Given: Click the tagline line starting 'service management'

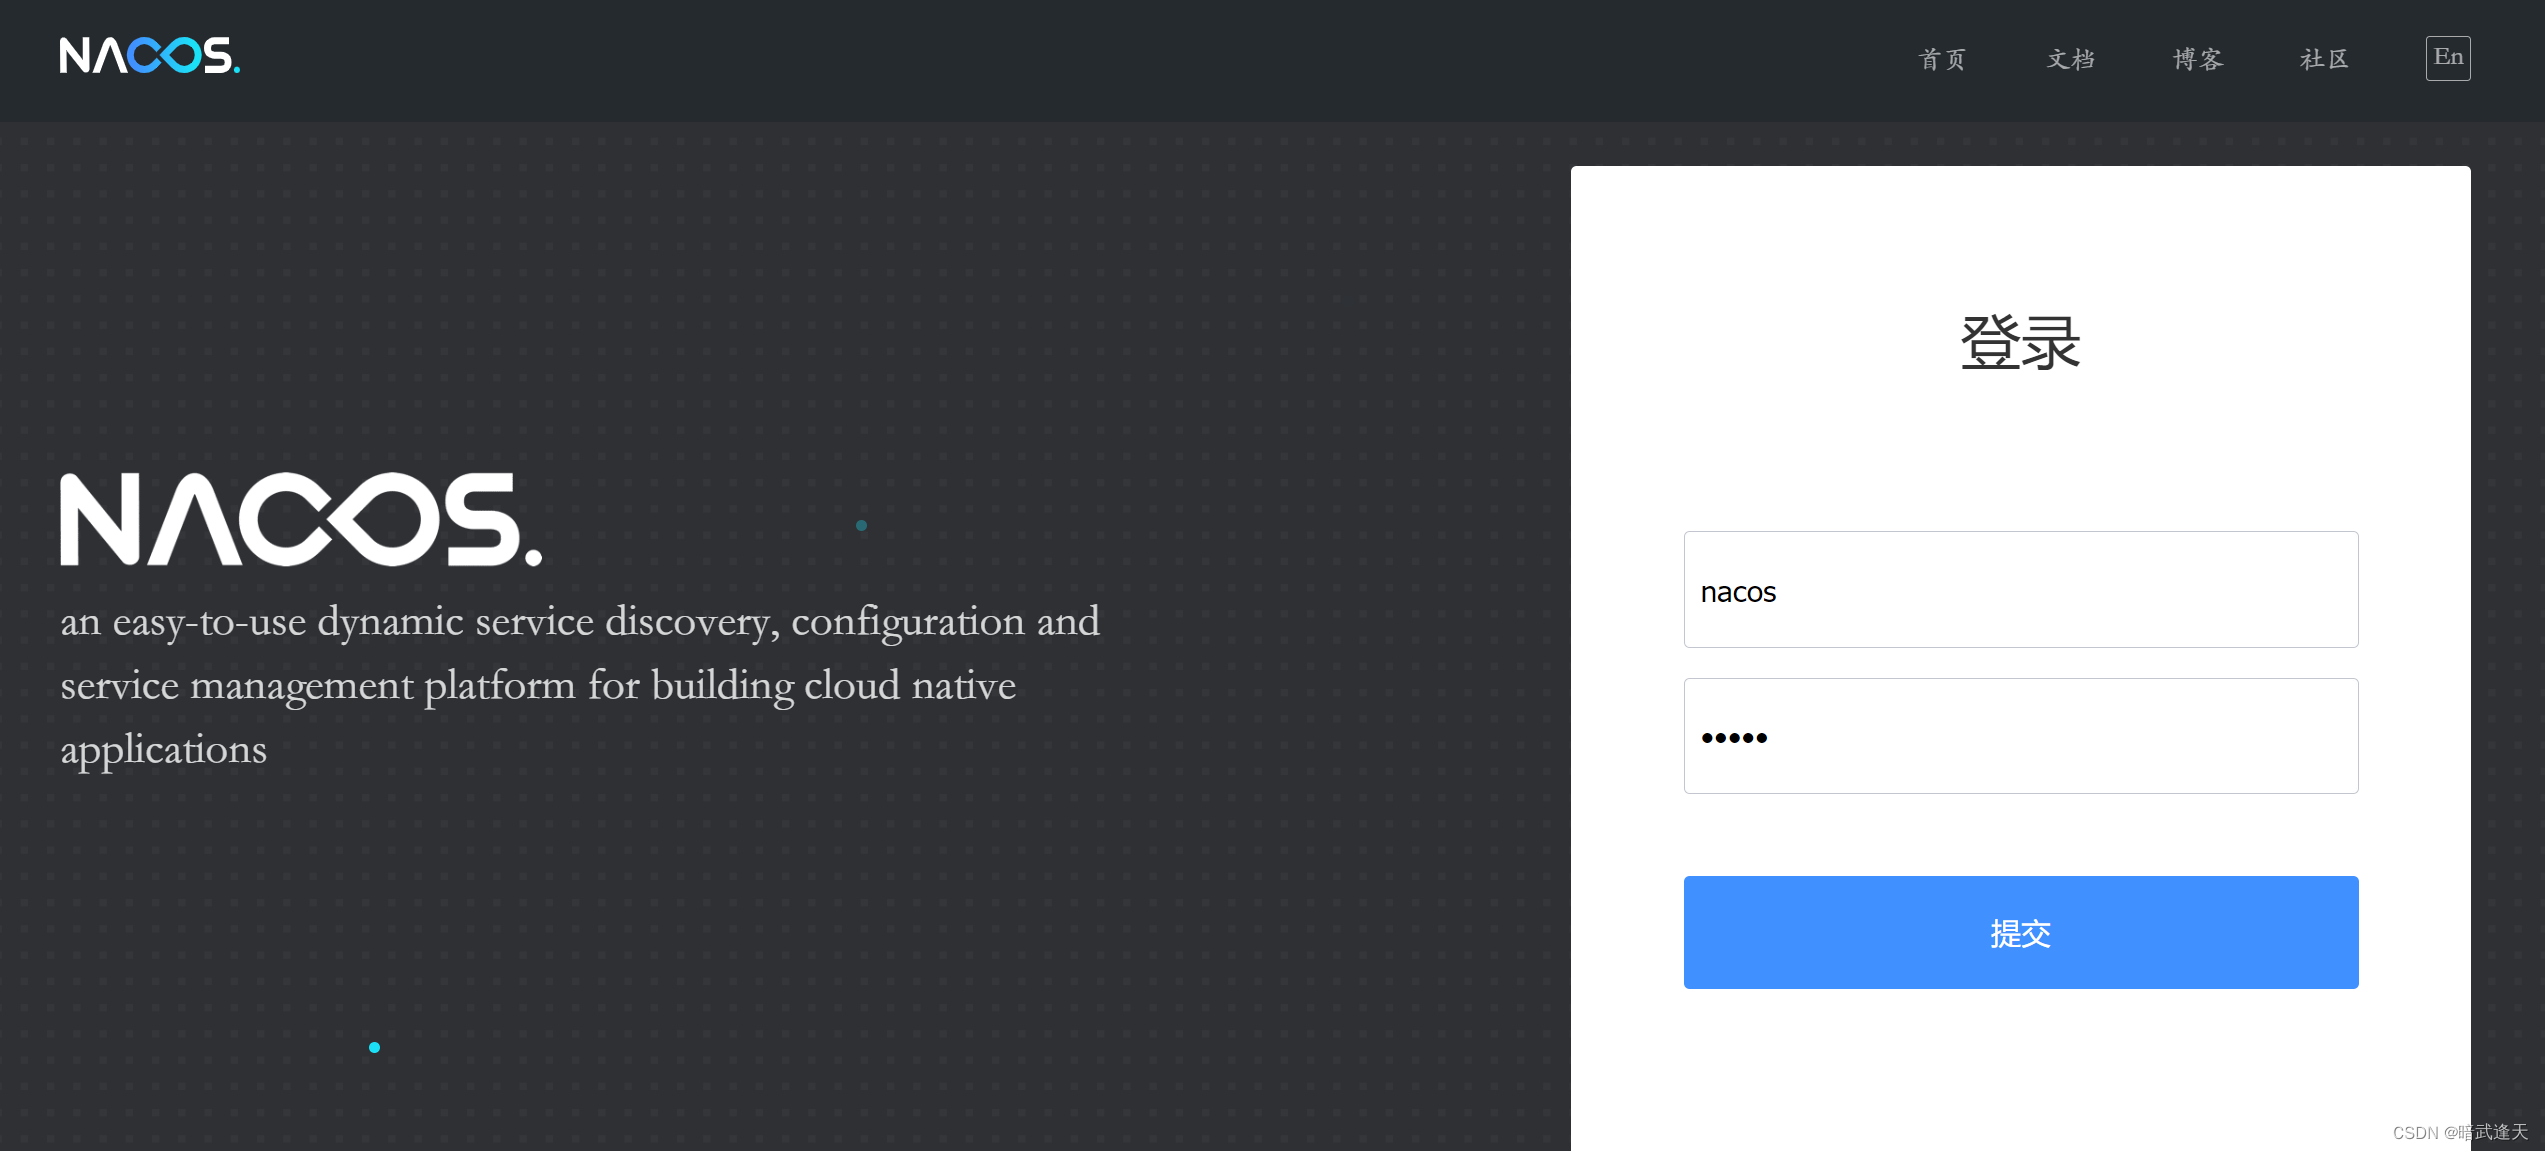Looking at the screenshot, I should click(x=538, y=686).
